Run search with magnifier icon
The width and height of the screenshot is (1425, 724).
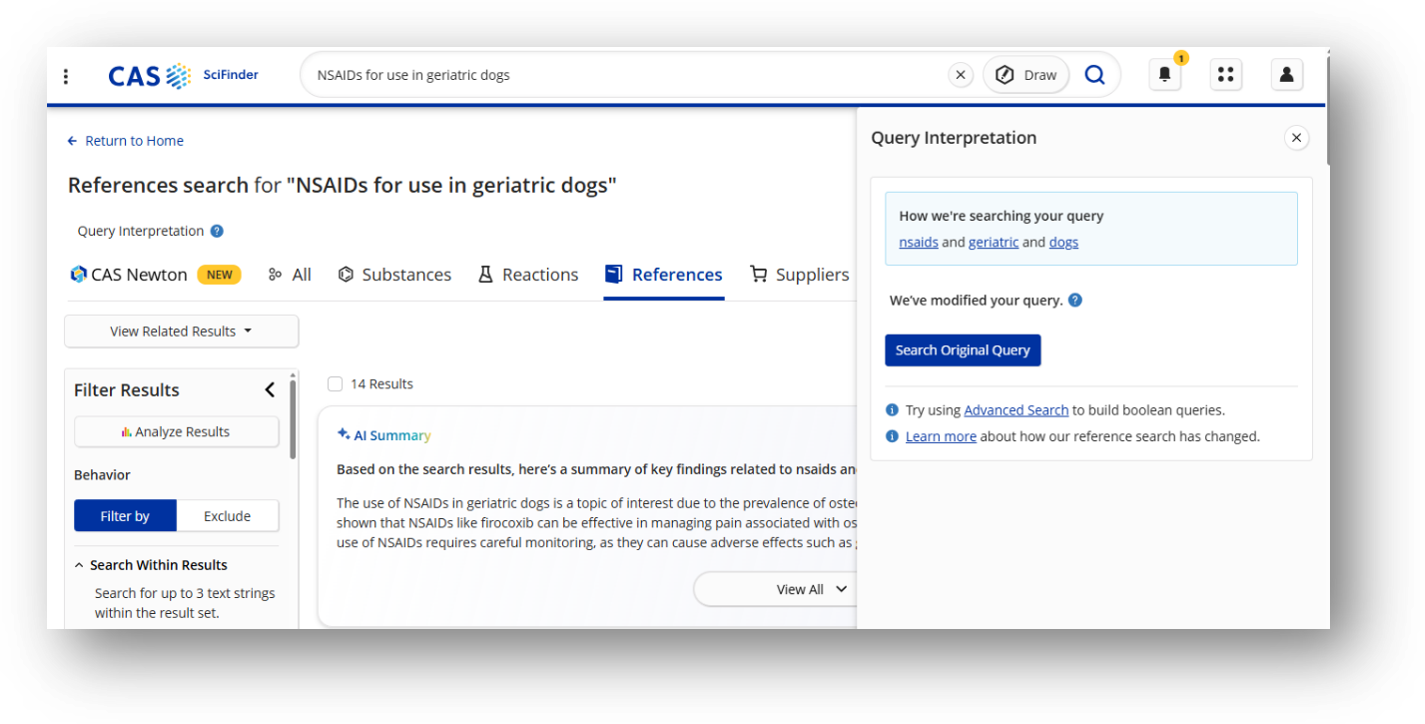(1095, 75)
